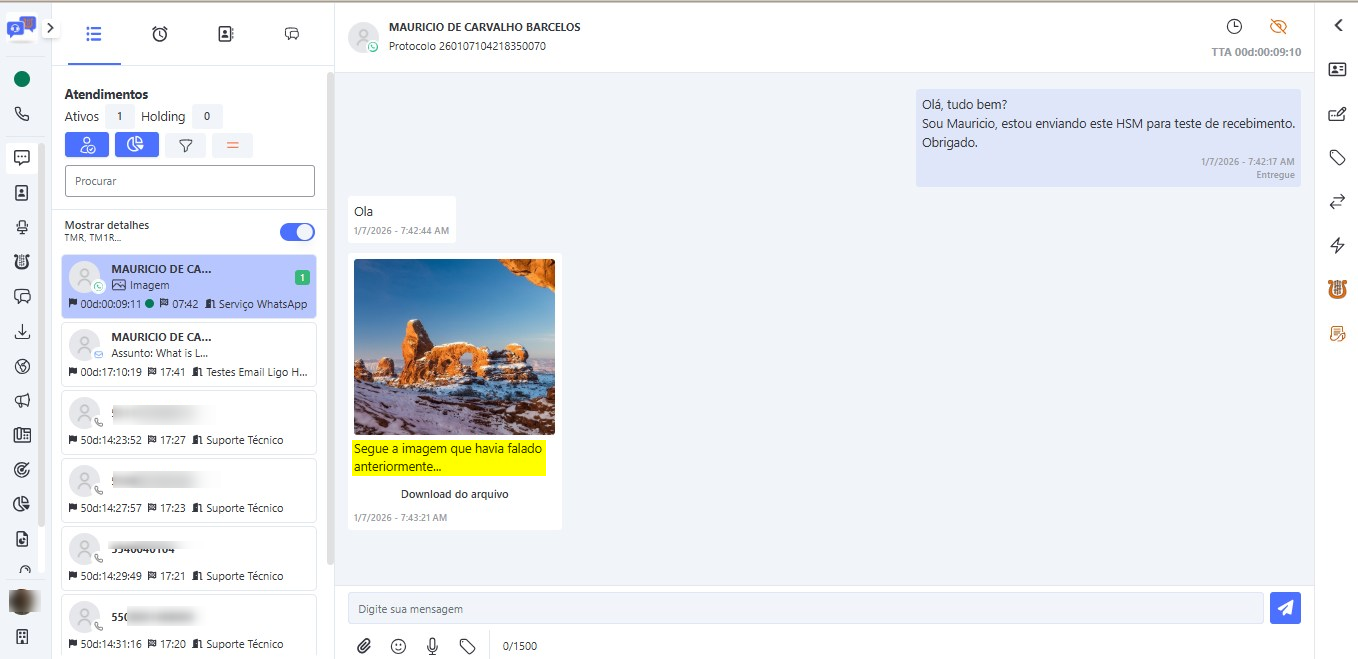Screen dimensions: 1358x659
Task: Switch to the contact card tab at the top
Action: pos(225,33)
